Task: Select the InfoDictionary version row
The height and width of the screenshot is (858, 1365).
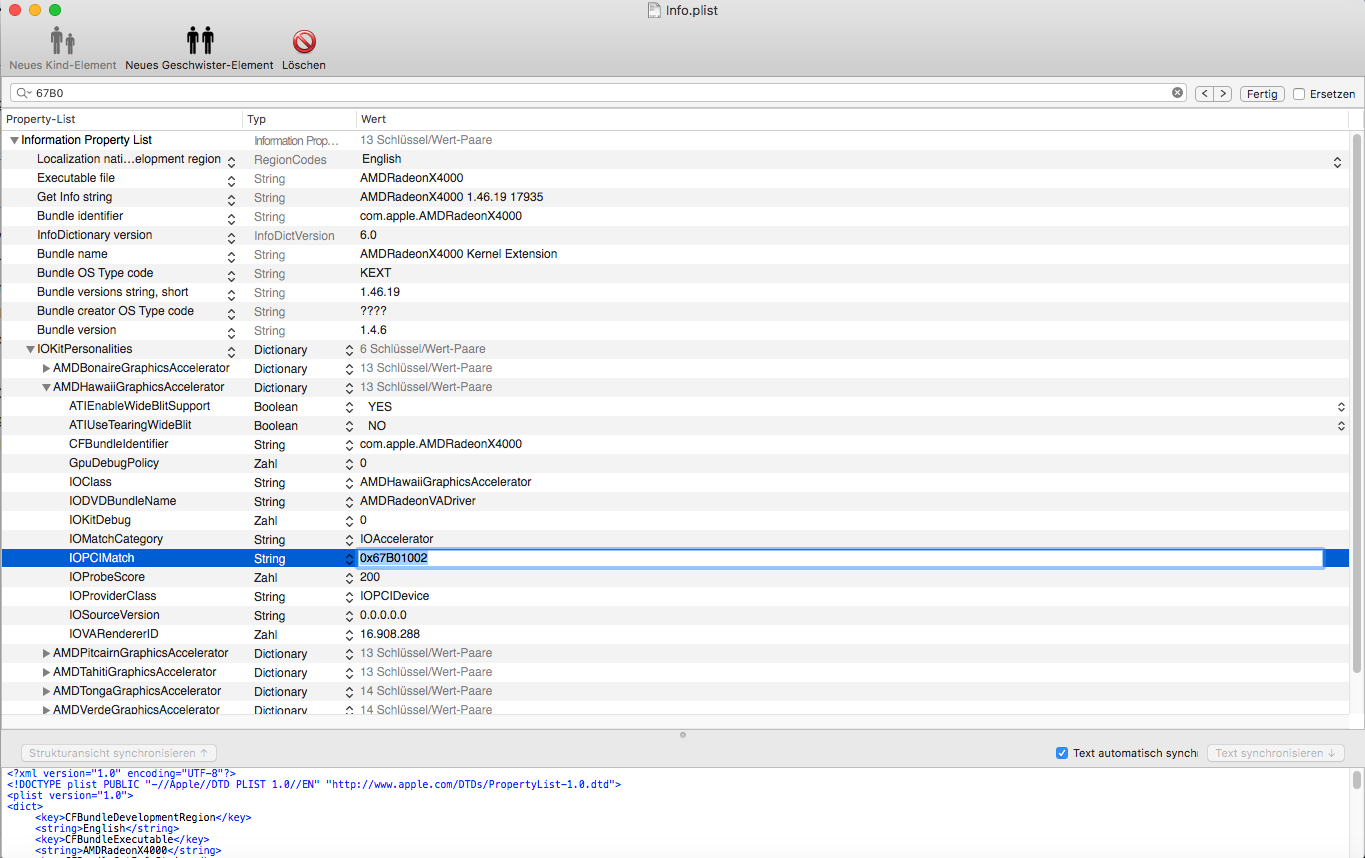Action: (x=675, y=236)
